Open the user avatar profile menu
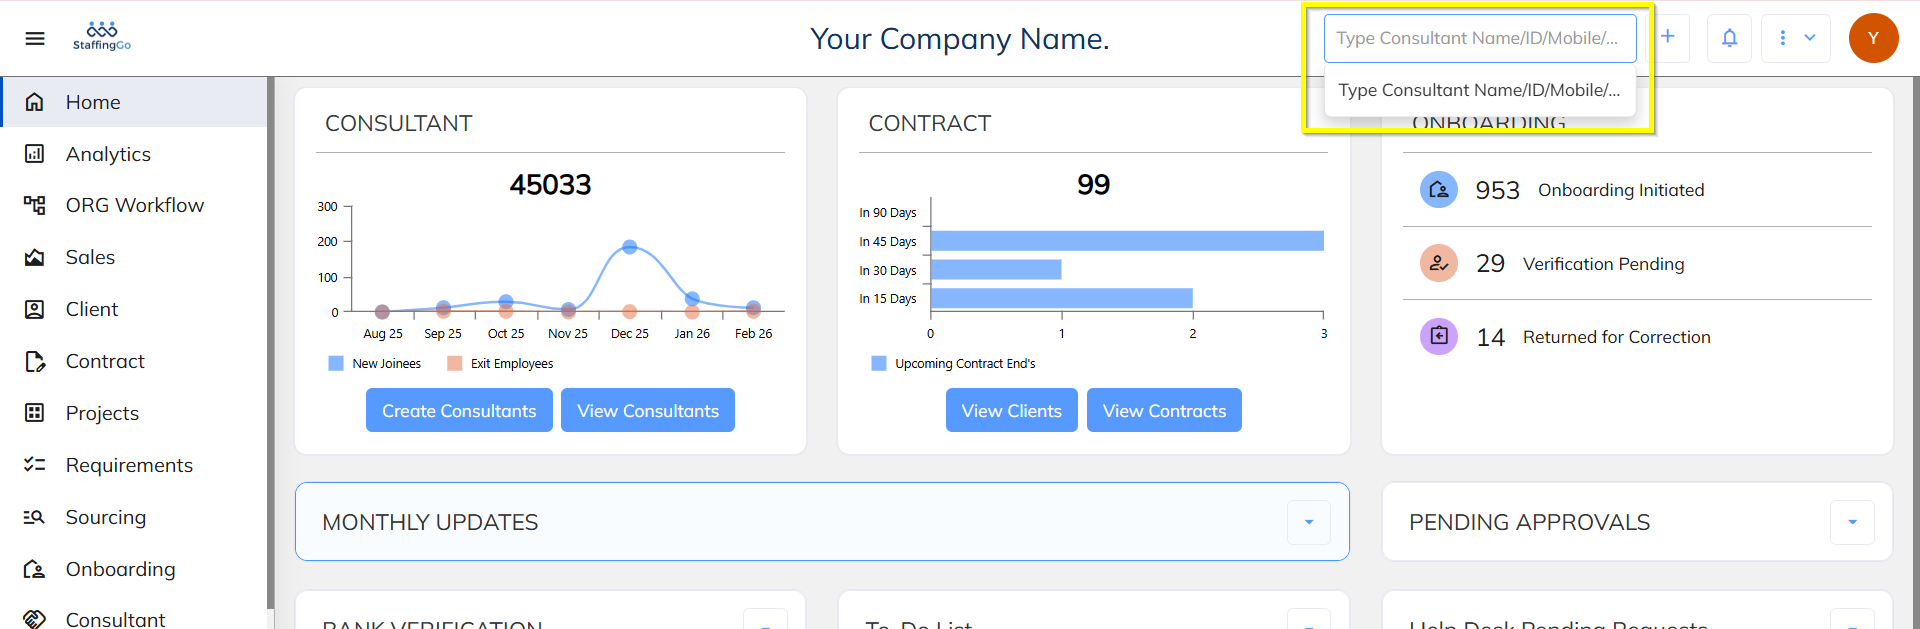Image resolution: width=1920 pixels, height=629 pixels. coord(1873,38)
